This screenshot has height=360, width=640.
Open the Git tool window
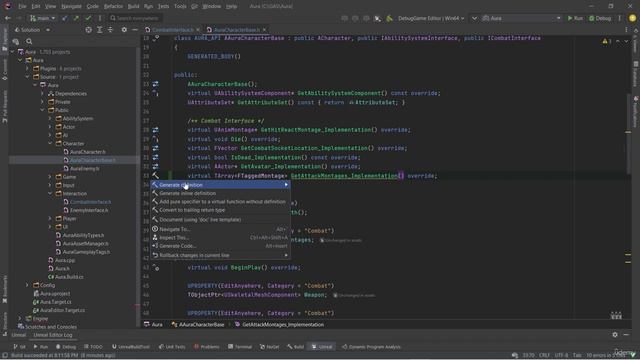[x=19, y=347]
